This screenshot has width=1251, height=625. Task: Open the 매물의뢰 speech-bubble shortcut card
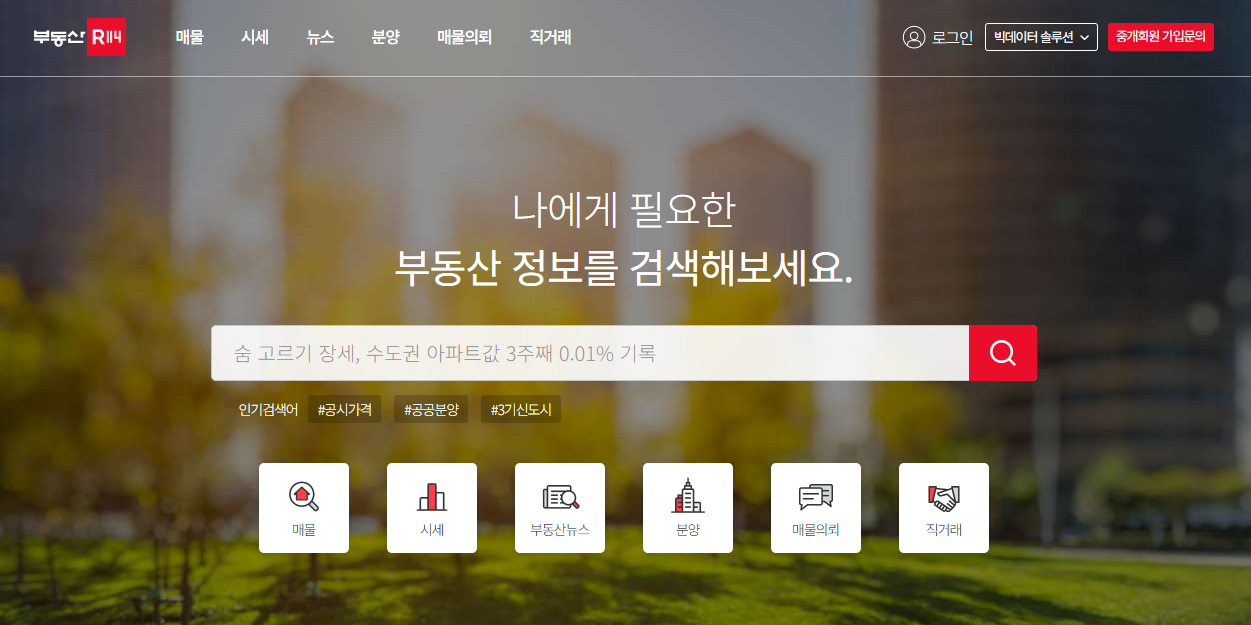click(816, 508)
